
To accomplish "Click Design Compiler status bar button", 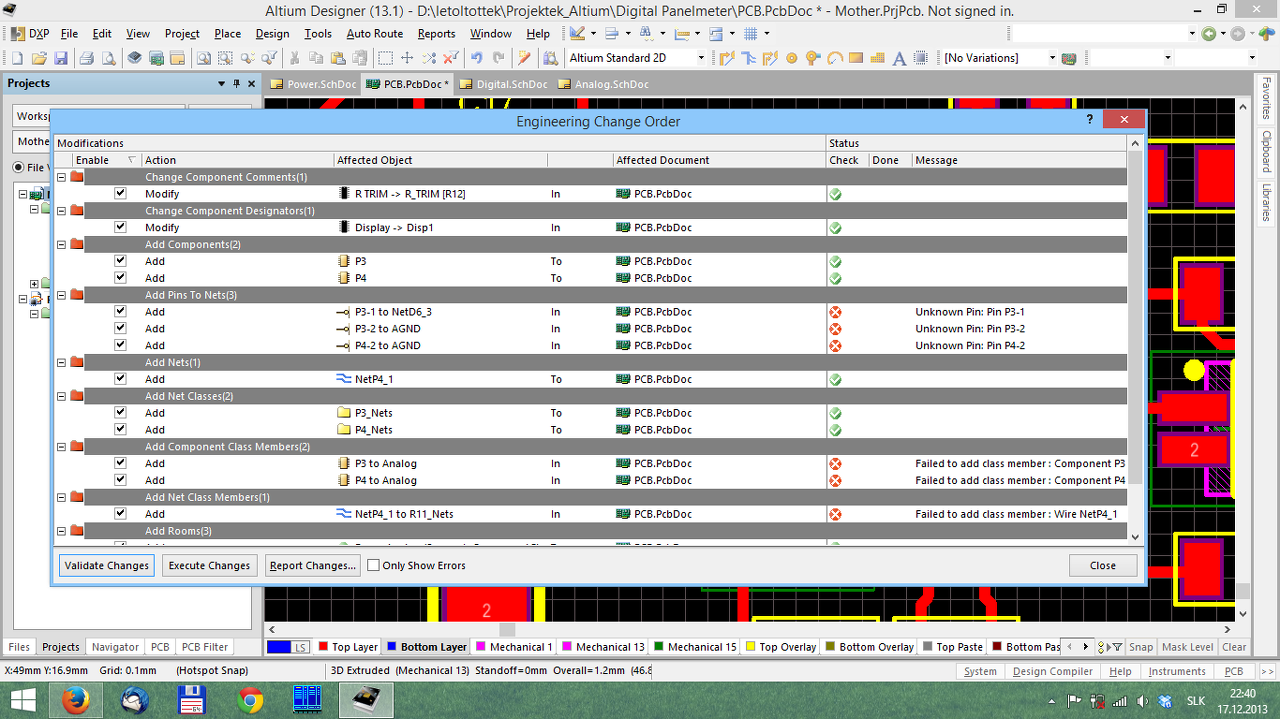I will pyautogui.click(x=1053, y=671).
